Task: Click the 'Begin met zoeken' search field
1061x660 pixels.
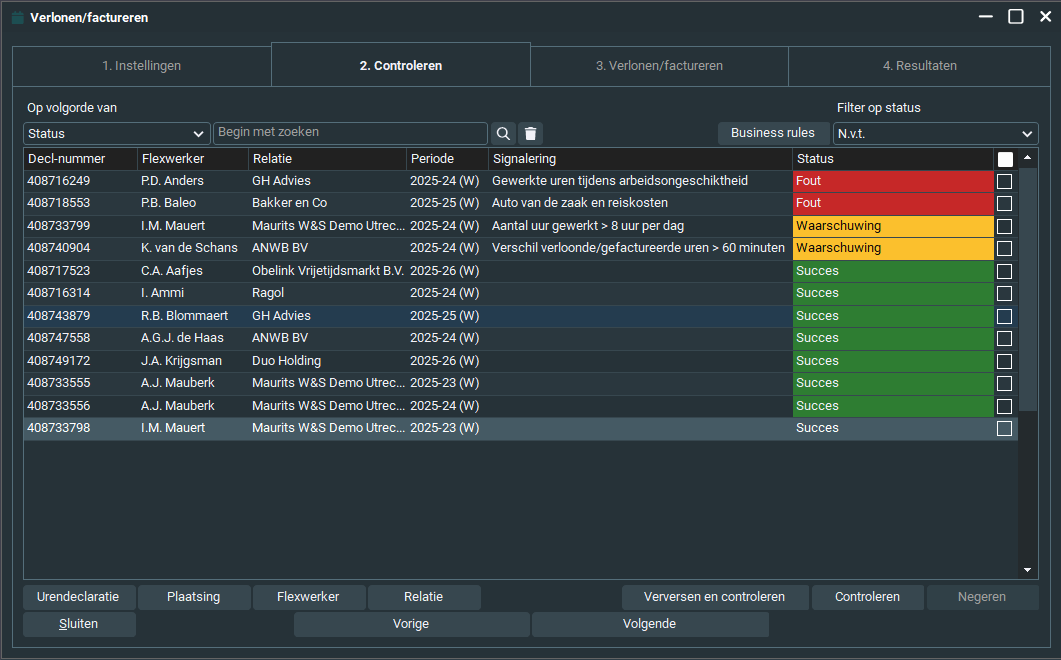Action: tap(350, 133)
